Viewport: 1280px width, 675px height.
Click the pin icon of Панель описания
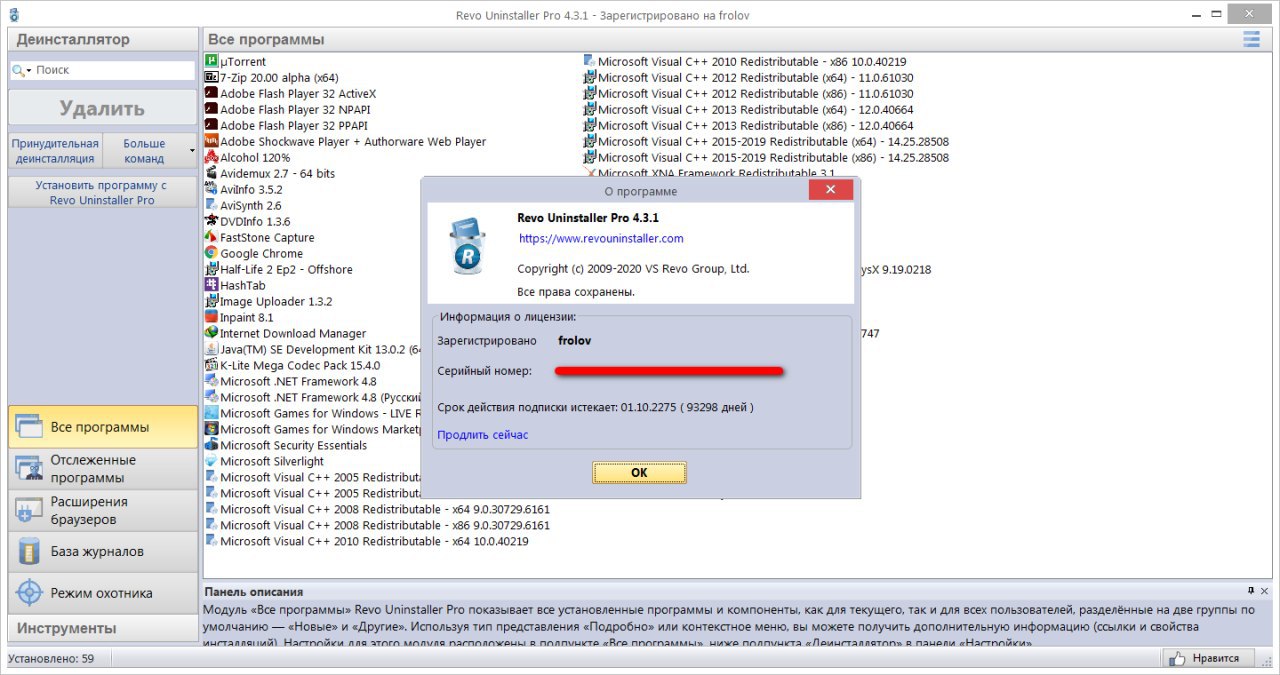coord(1250,591)
